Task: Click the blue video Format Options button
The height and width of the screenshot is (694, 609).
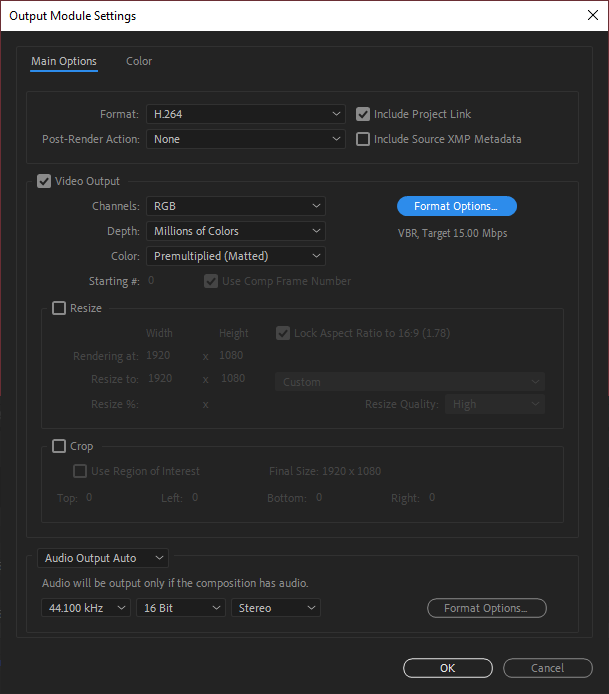Action: (x=456, y=206)
